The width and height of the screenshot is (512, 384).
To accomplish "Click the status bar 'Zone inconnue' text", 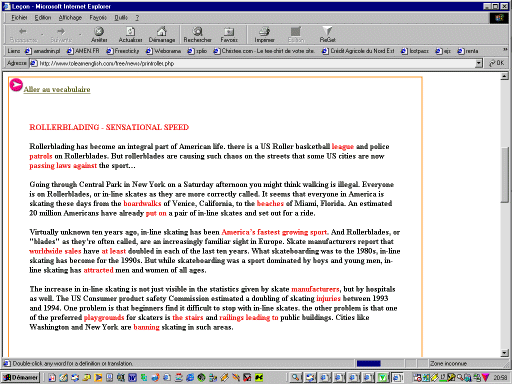I will click(x=448, y=363).
